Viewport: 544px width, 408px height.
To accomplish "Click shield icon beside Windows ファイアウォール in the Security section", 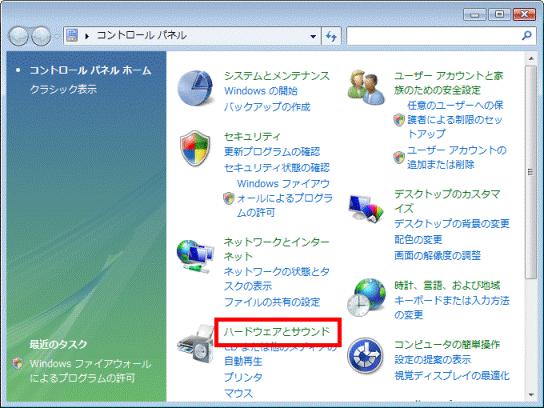I will pyautogui.click(x=228, y=198).
